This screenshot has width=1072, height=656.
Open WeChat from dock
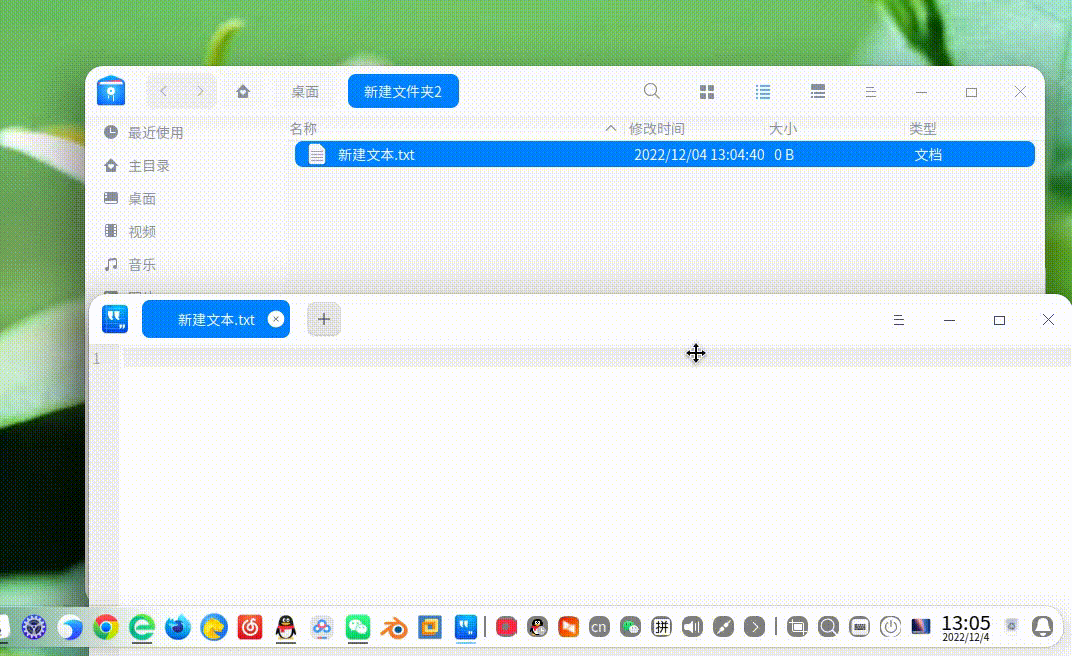[x=358, y=627]
